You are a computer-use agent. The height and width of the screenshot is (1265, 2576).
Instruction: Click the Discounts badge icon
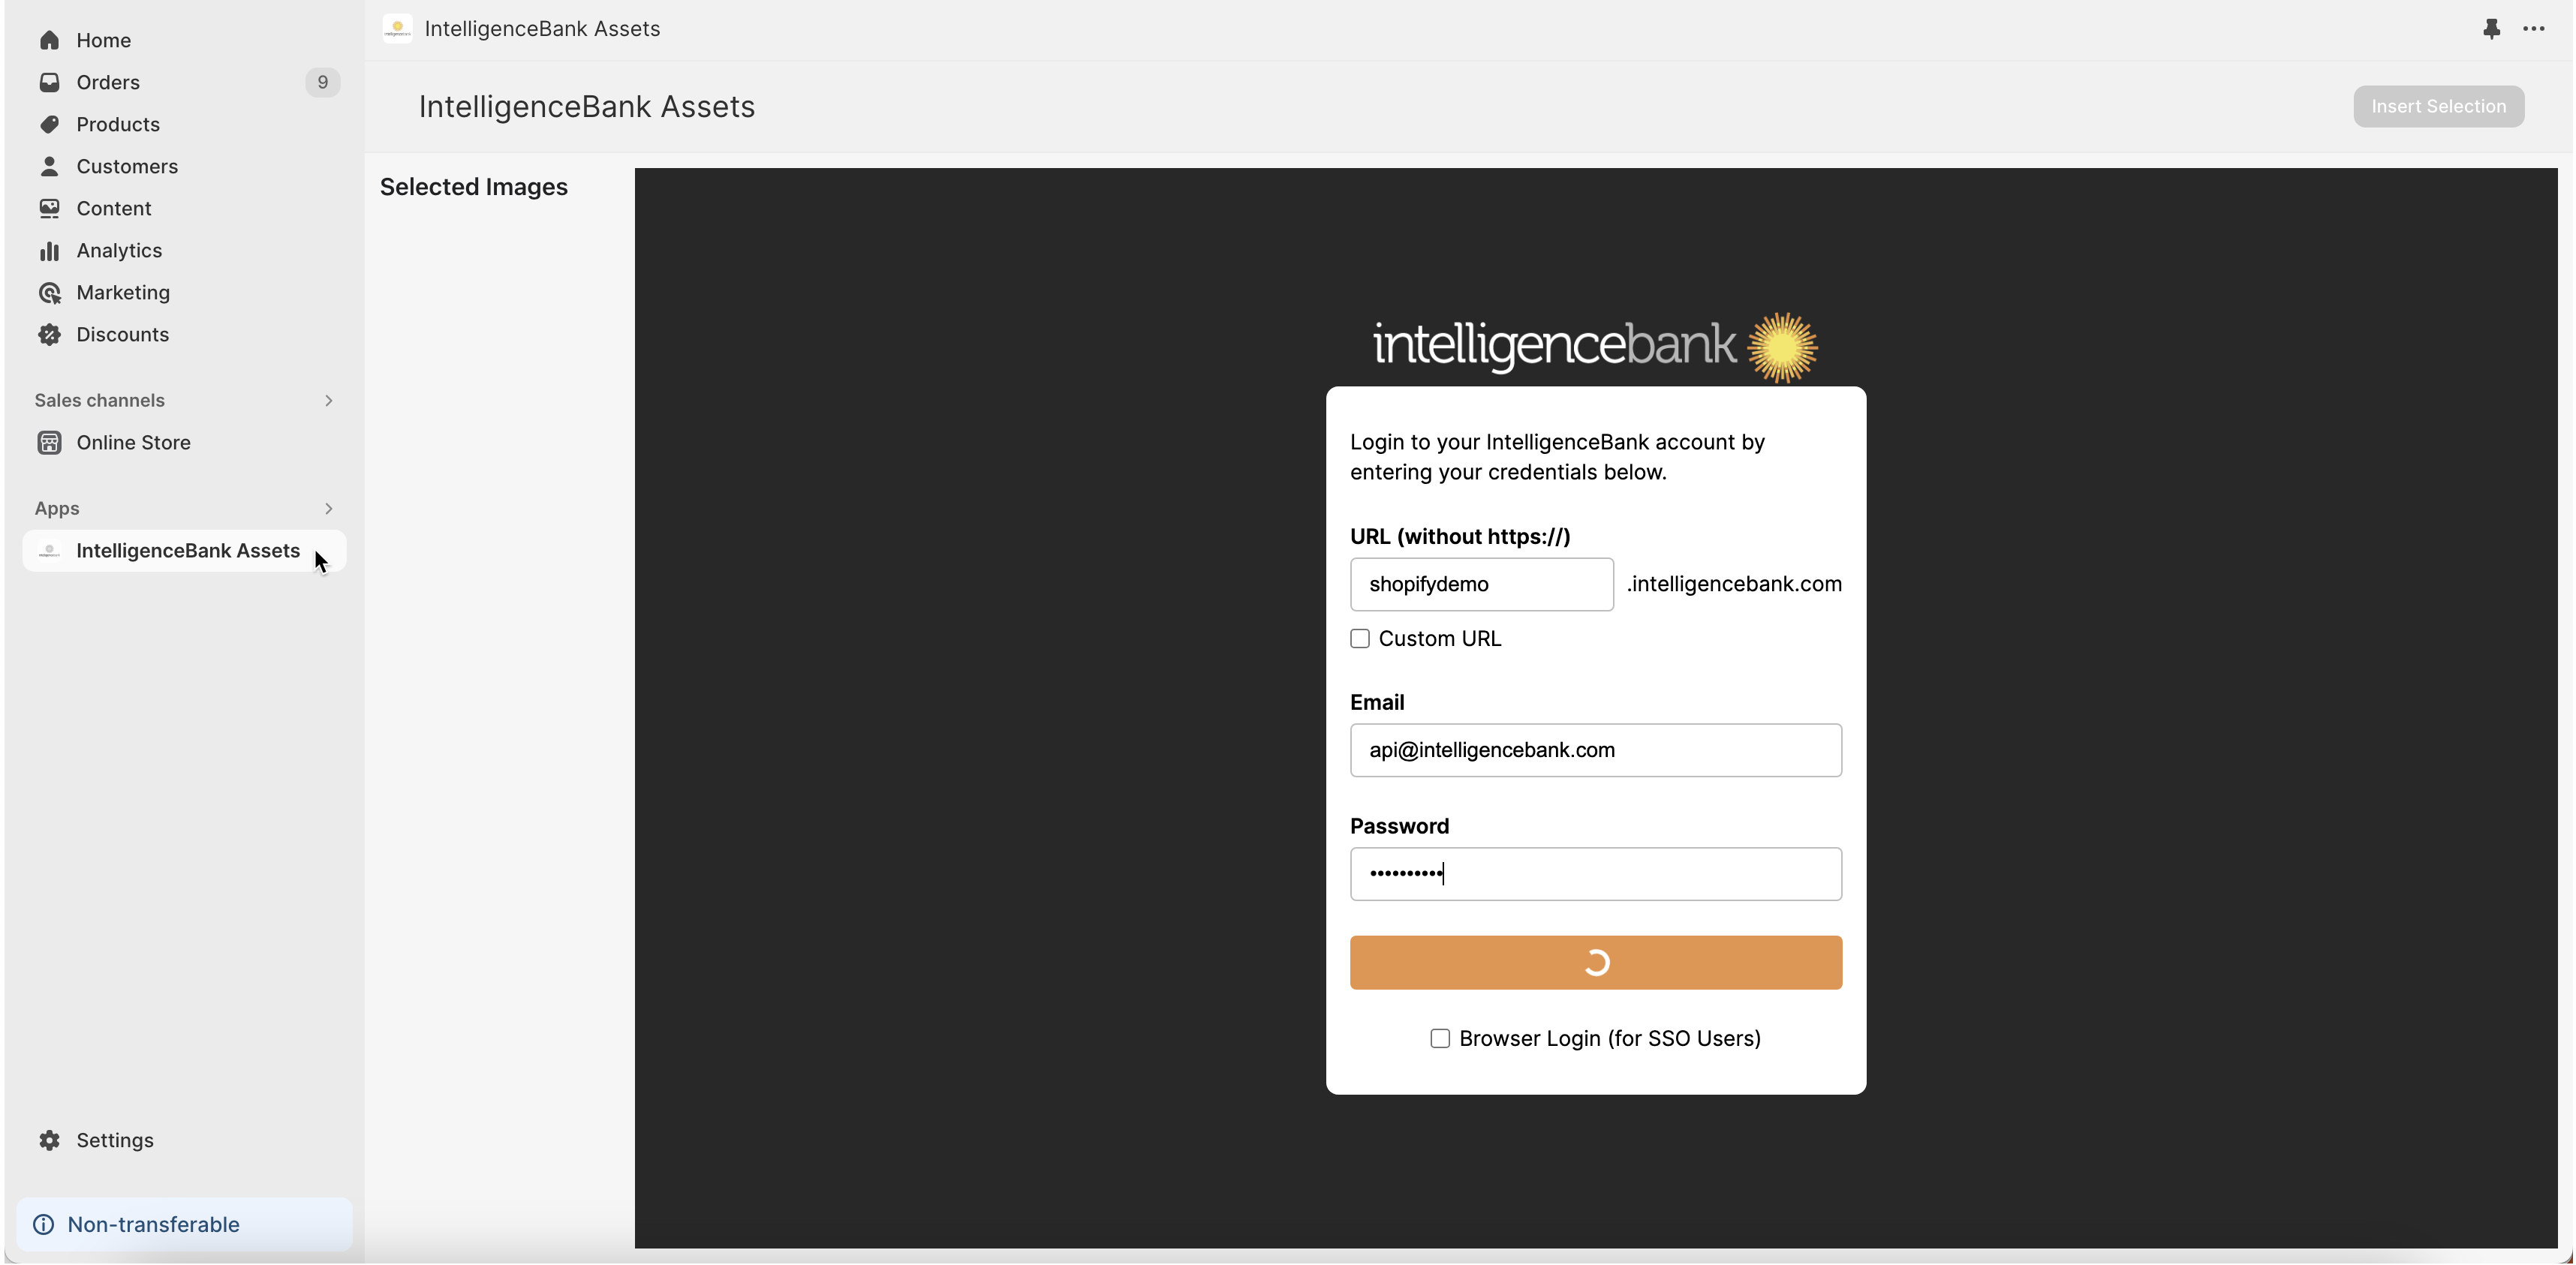[49, 334]
